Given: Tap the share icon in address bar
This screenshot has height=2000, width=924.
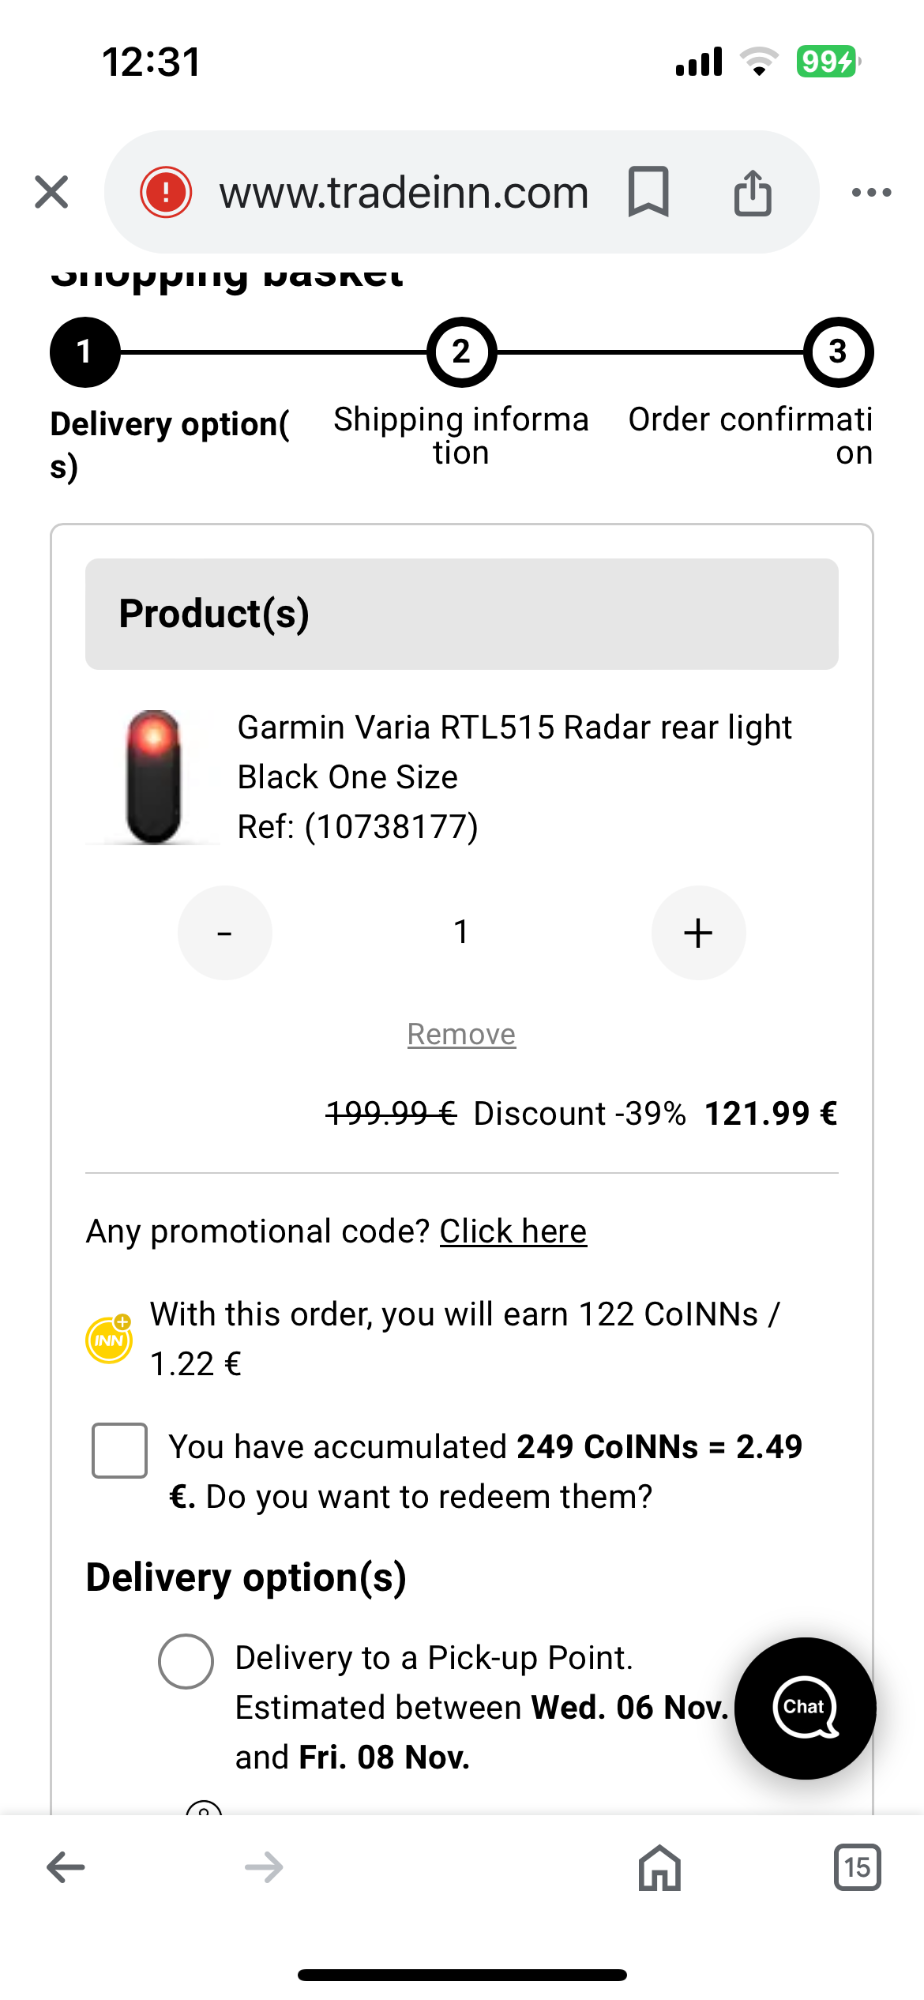Looking at the screenshot, I should coord(752,192).
